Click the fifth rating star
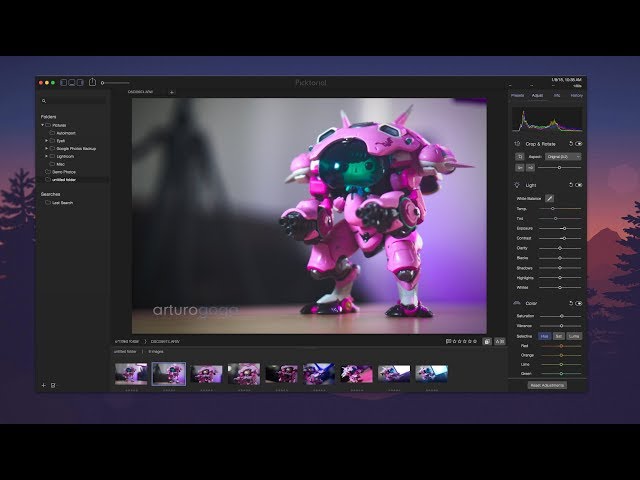 [474, 341]
